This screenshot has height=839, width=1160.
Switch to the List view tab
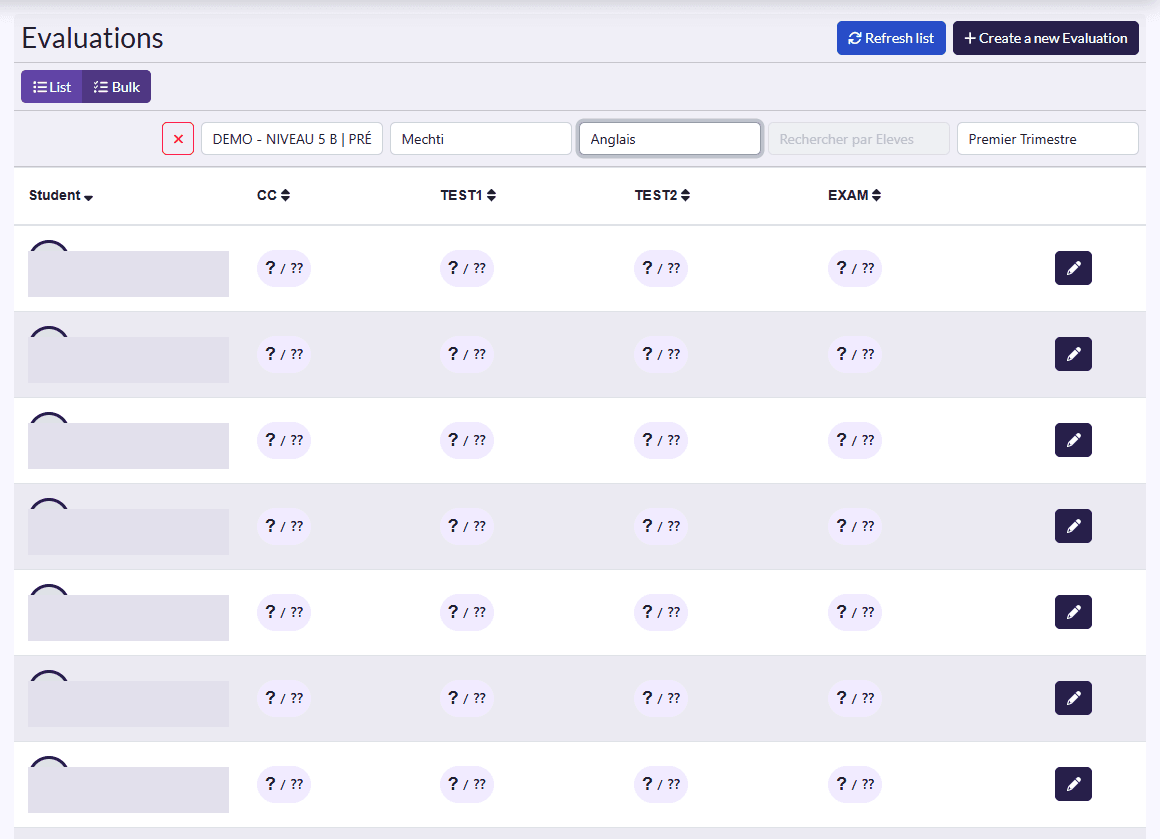click(52, 87)
